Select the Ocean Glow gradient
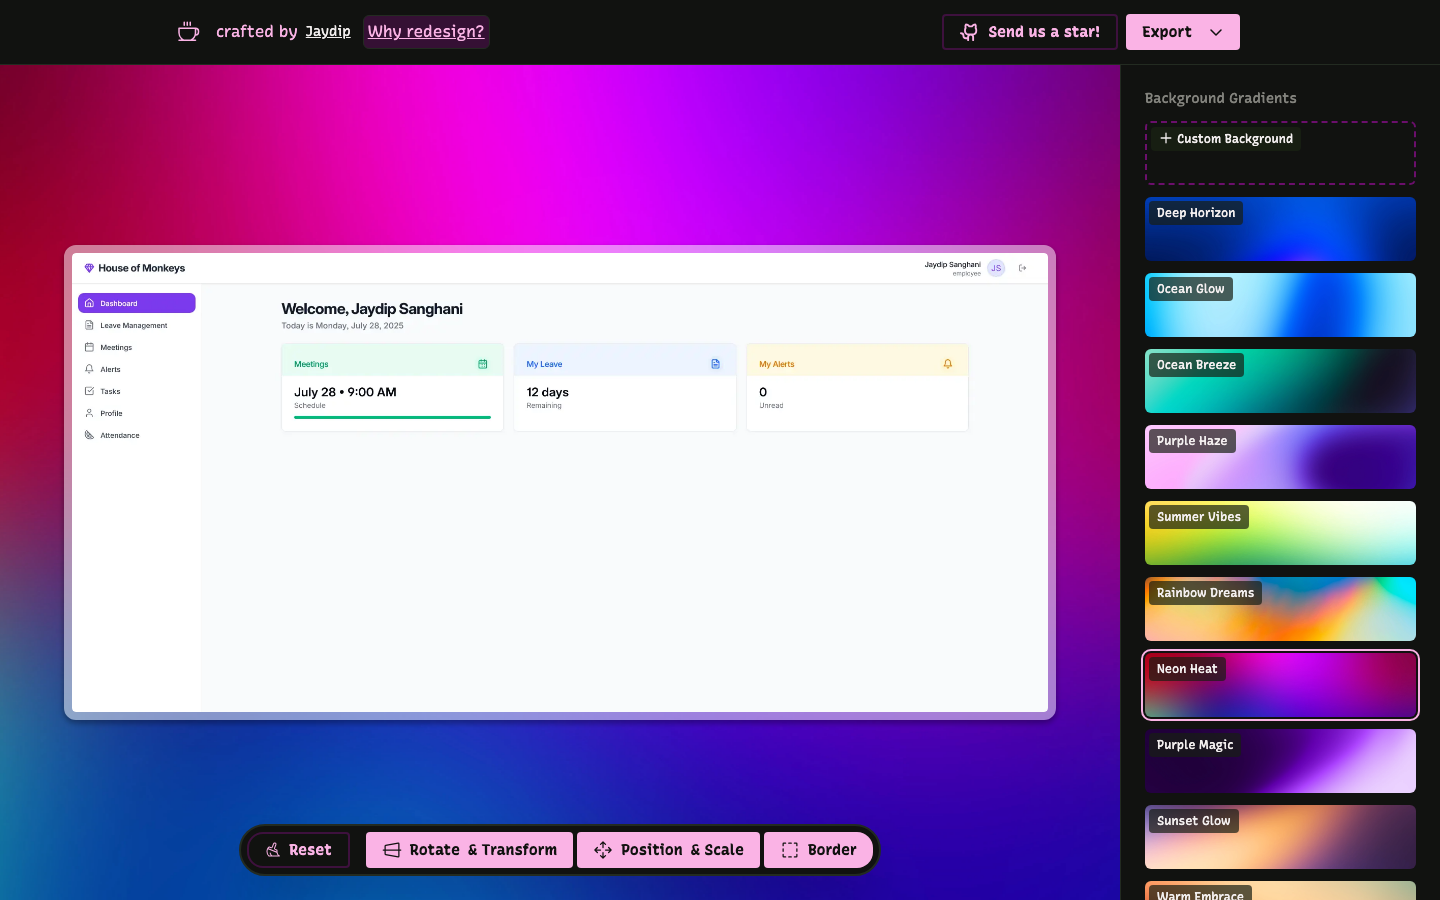The width and height of the screenshot is (1440, 900). click(1280, 305)
